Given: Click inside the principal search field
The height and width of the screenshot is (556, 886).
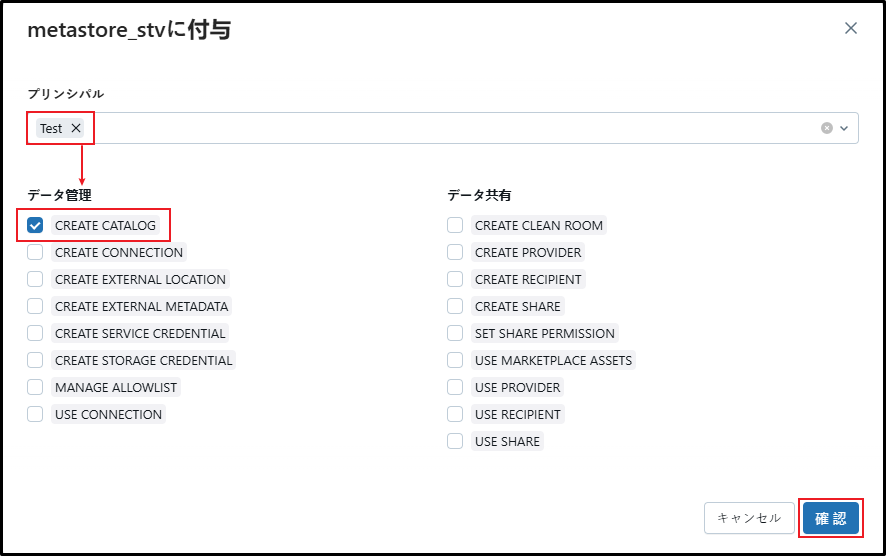Looking at the screenshot, I should click(450, 128).
